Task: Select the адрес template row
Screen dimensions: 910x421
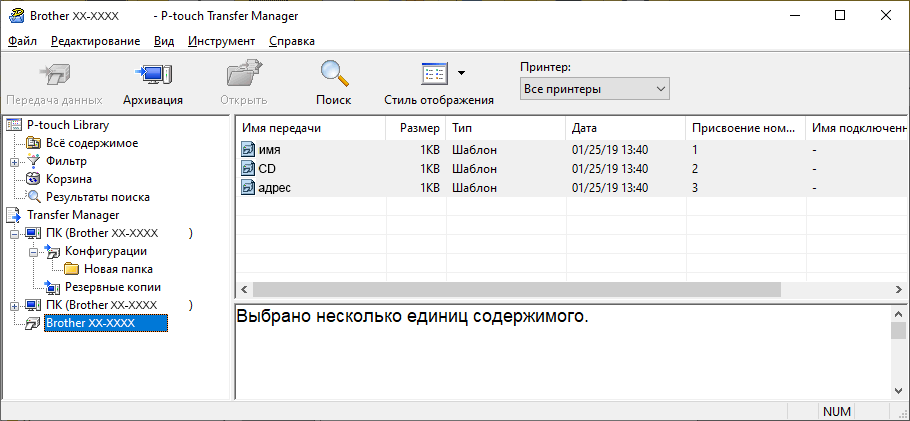Action: click(x=572, y=188)
